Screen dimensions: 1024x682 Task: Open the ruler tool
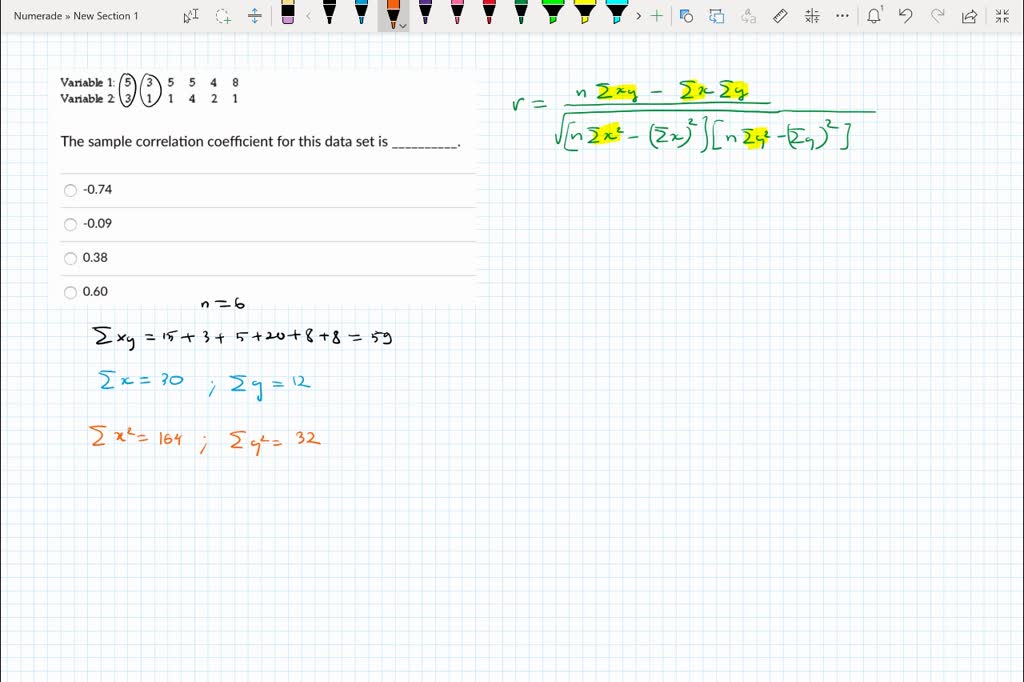point(781,16)
